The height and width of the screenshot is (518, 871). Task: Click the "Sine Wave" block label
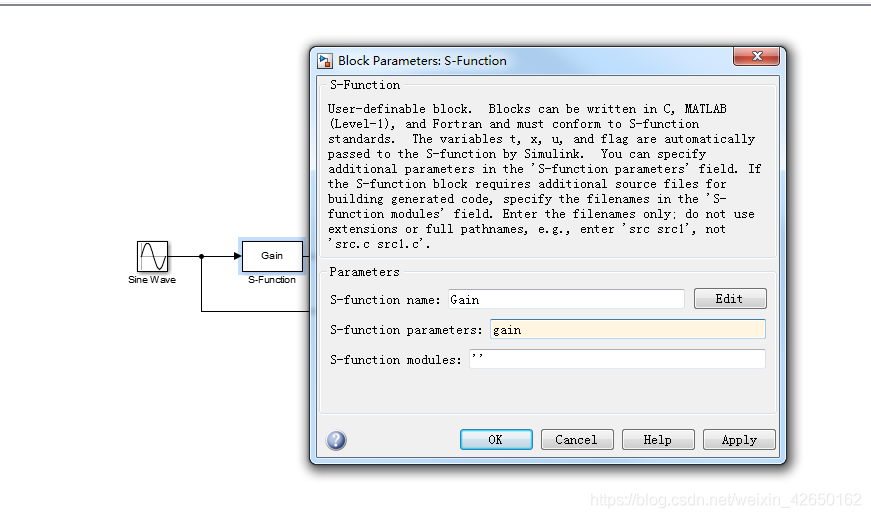coord(152,280)
